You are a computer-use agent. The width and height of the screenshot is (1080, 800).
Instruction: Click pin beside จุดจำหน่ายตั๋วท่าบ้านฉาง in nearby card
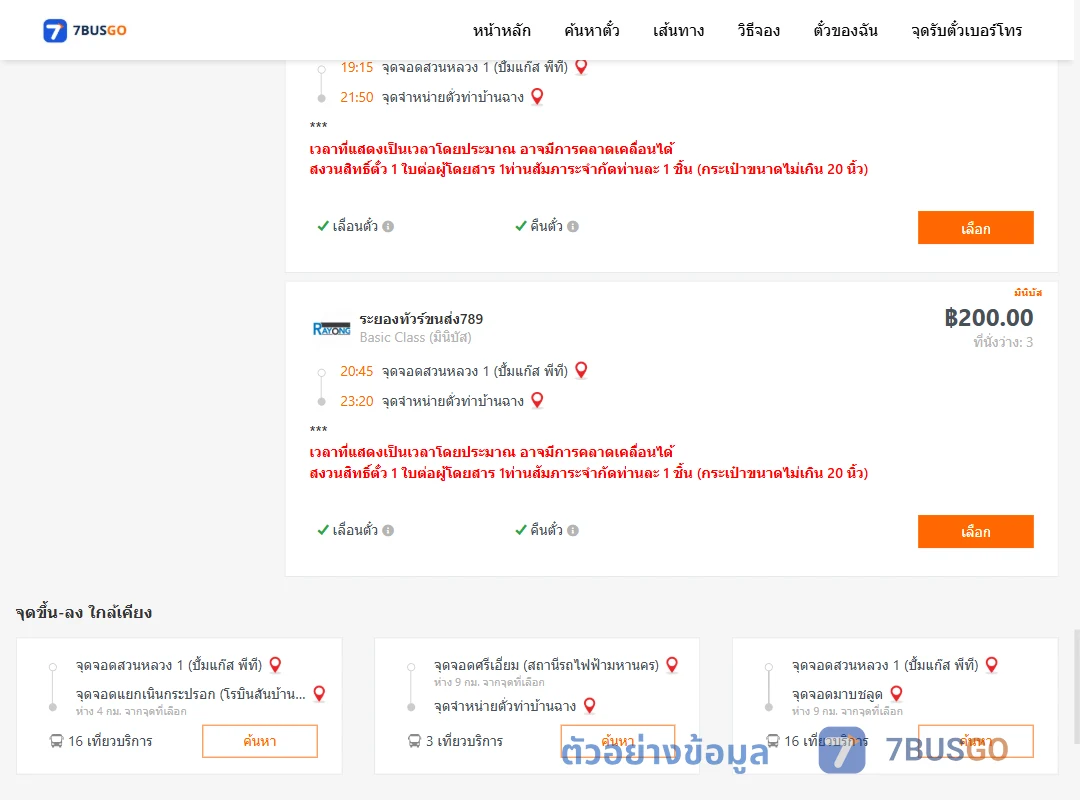coord(590,706)
